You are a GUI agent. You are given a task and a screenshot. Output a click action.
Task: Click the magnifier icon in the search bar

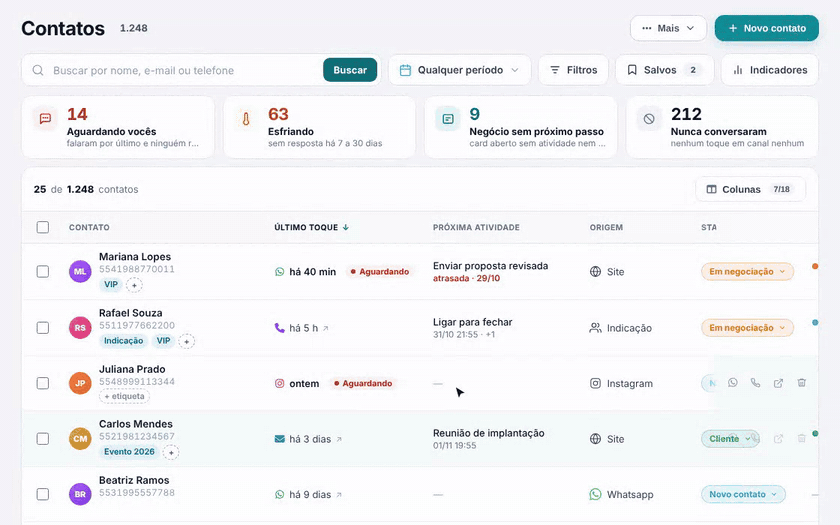(x=38, y=70)
